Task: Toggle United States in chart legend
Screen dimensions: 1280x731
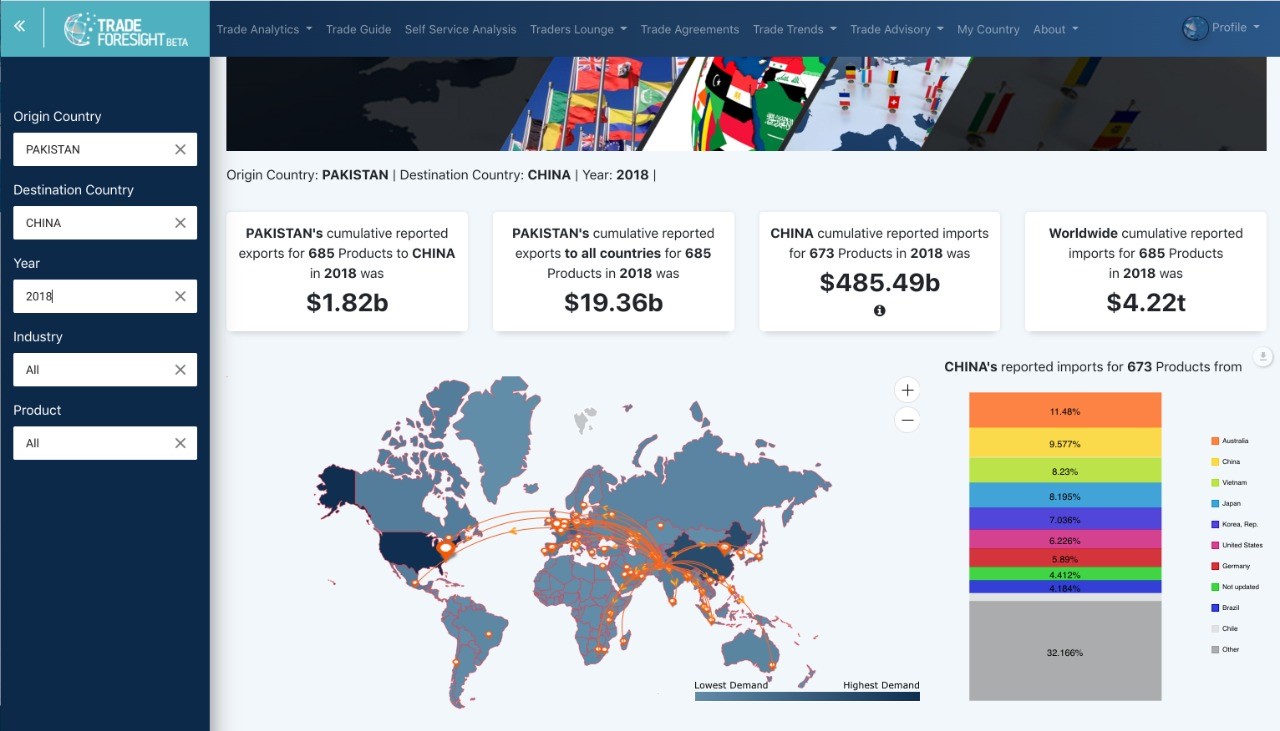Action: tap(1237, 545)
